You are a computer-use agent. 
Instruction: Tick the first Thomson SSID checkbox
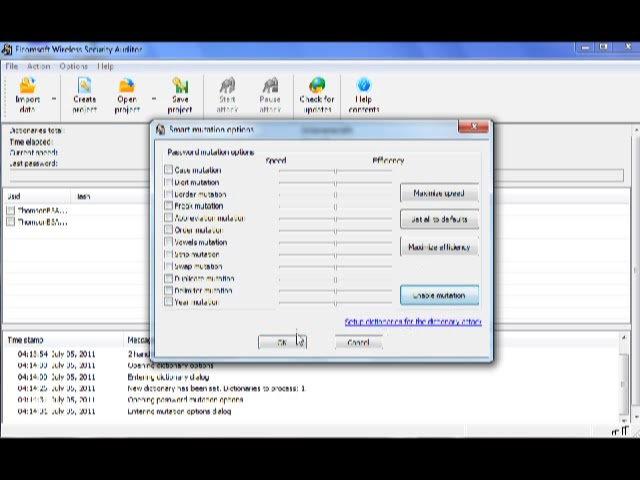point(11,211)
